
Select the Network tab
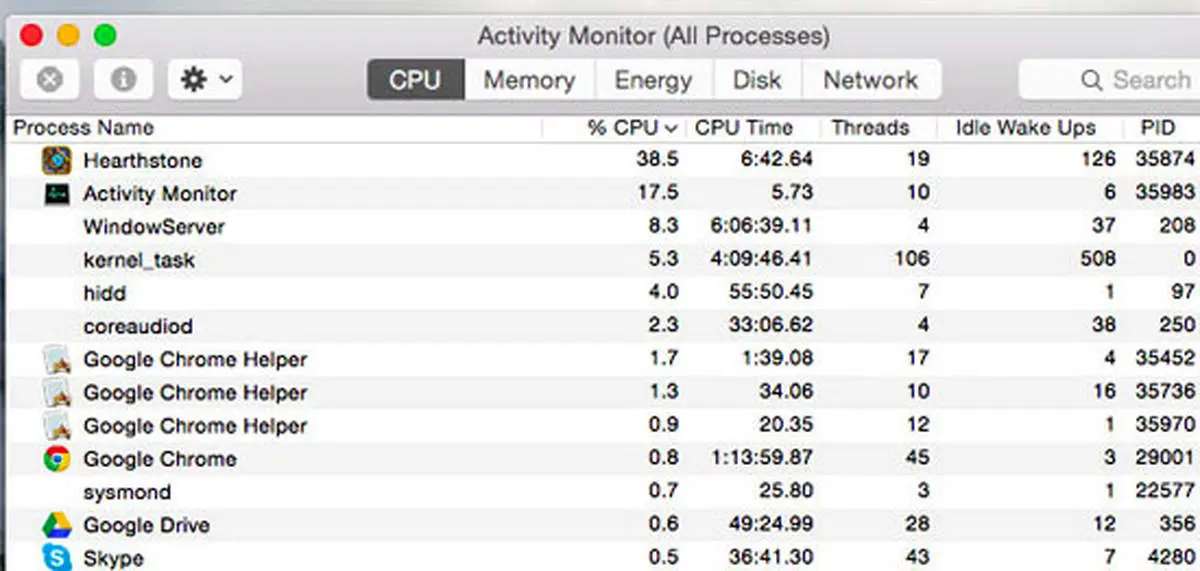pos(871,80)
